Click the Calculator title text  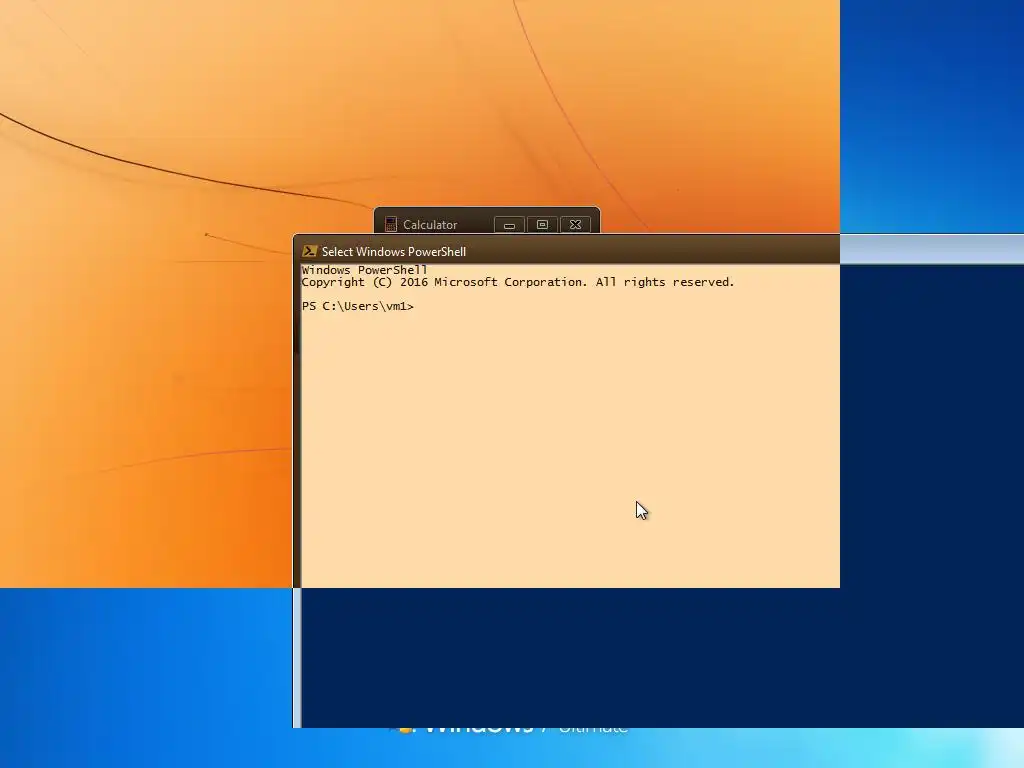430,225
